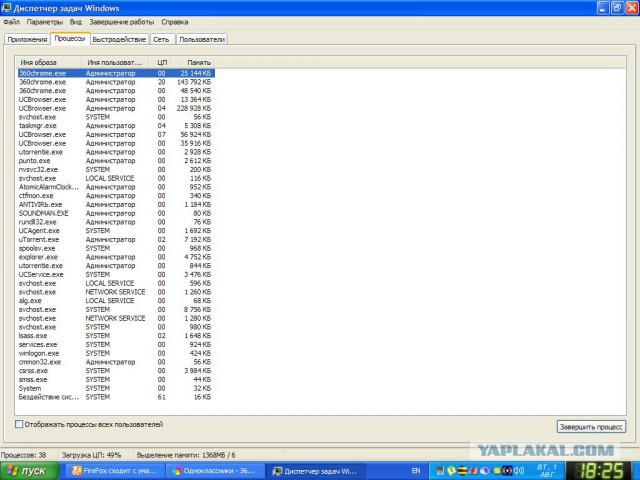Open the Пуск start button
The height and width of the screenshot is (480, 640).
click(29, 471)
